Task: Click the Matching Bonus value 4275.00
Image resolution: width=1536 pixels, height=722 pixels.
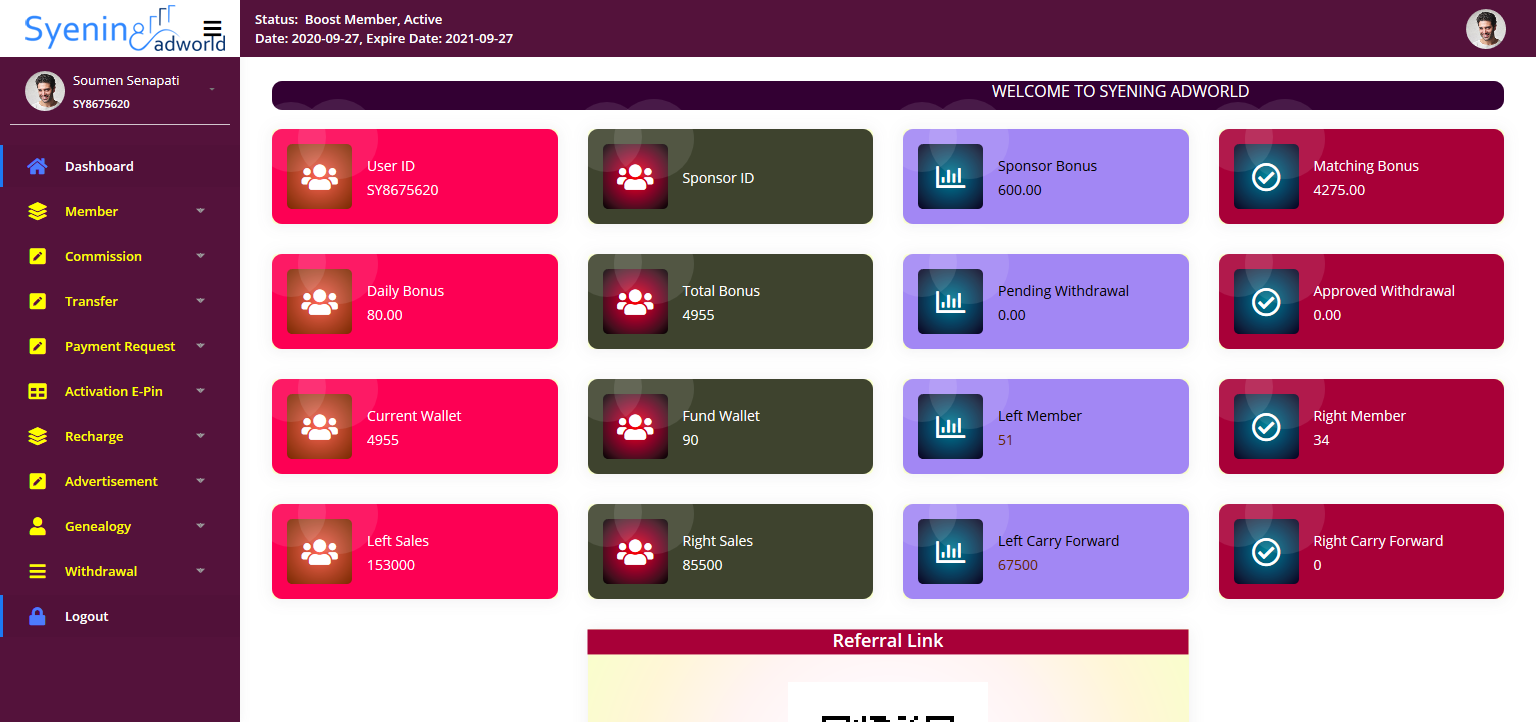Action: click(1339, 190)
